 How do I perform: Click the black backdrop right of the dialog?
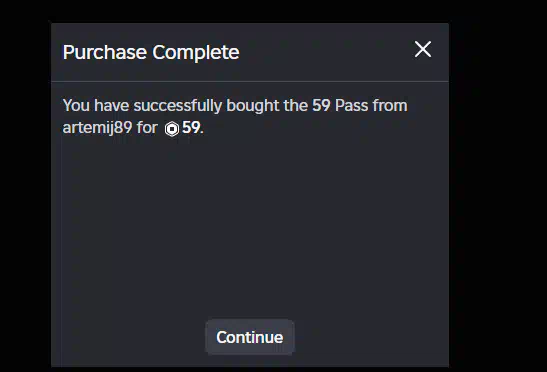(498, 186)
